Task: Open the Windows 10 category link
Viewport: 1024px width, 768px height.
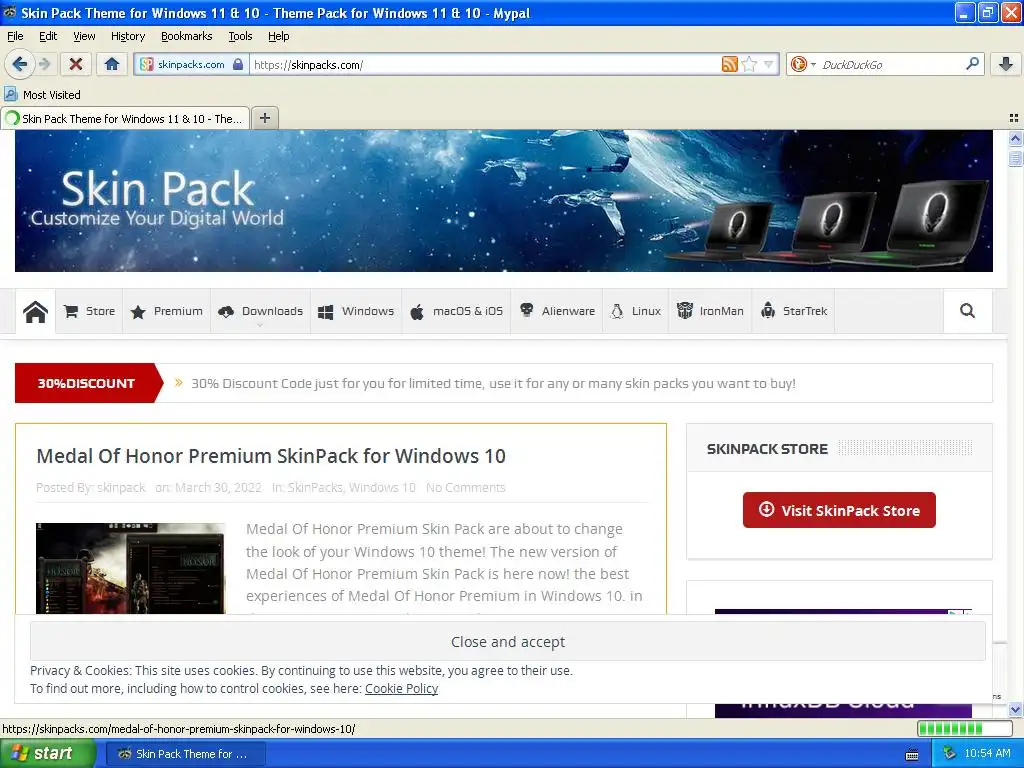Action: pos(382,487)
